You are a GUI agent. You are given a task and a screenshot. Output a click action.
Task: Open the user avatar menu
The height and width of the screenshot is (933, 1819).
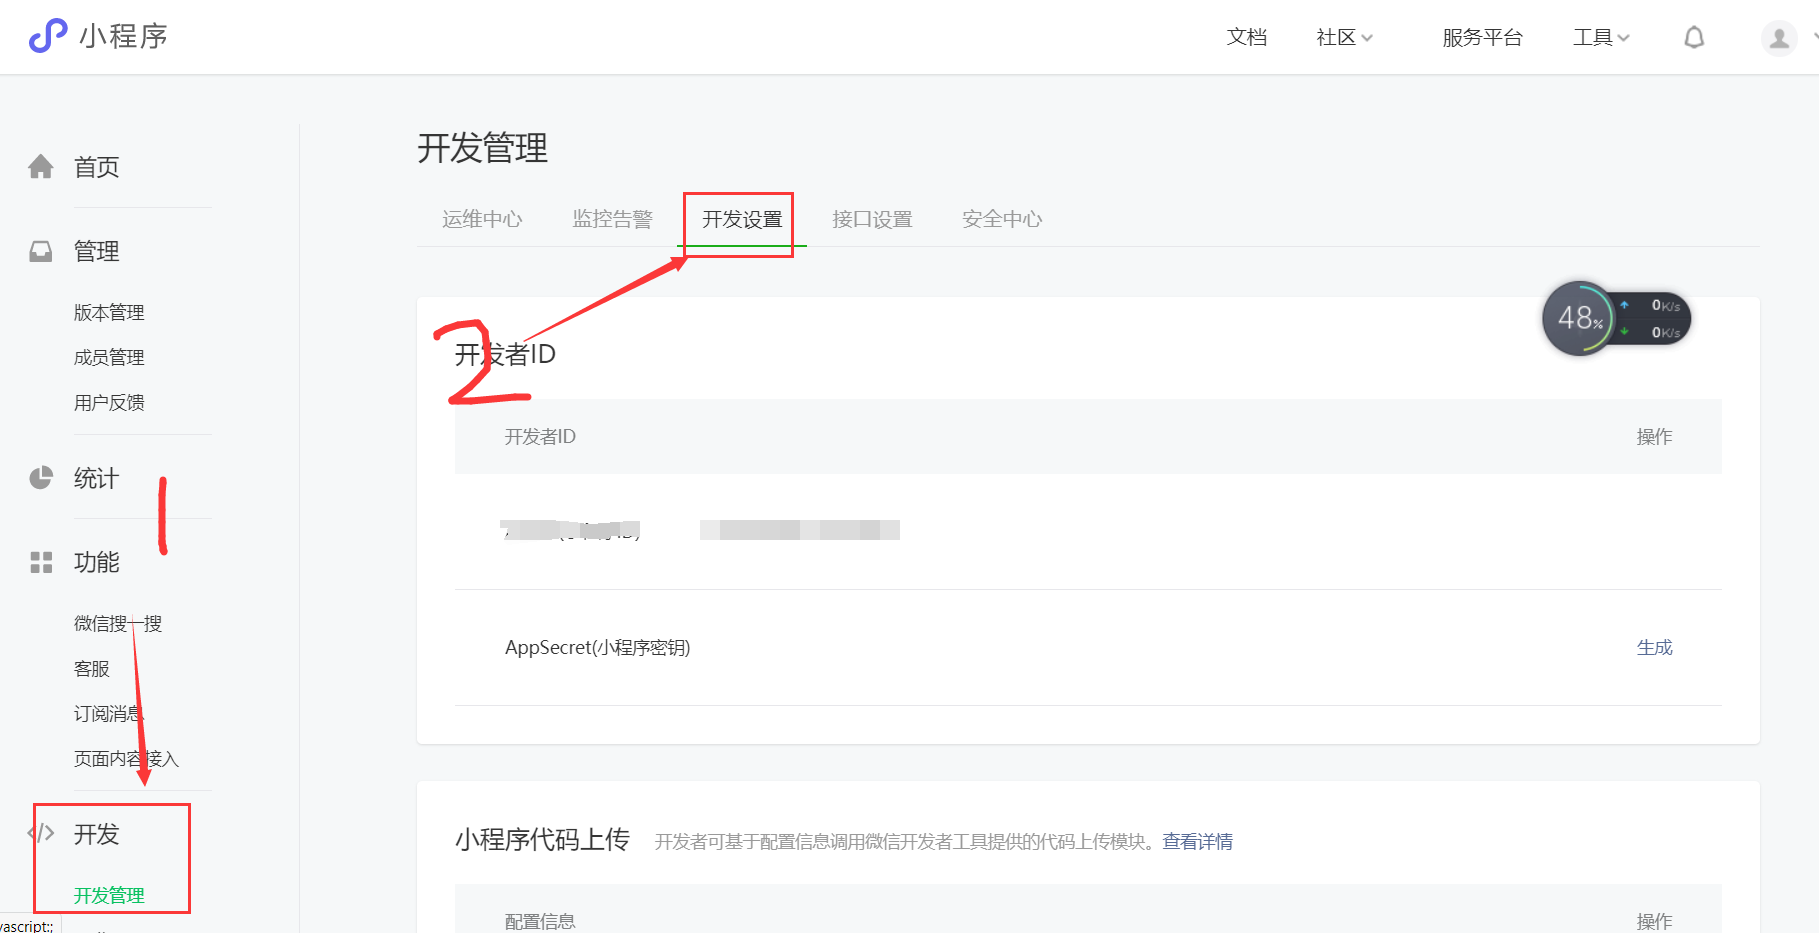tap(1779, 37)
